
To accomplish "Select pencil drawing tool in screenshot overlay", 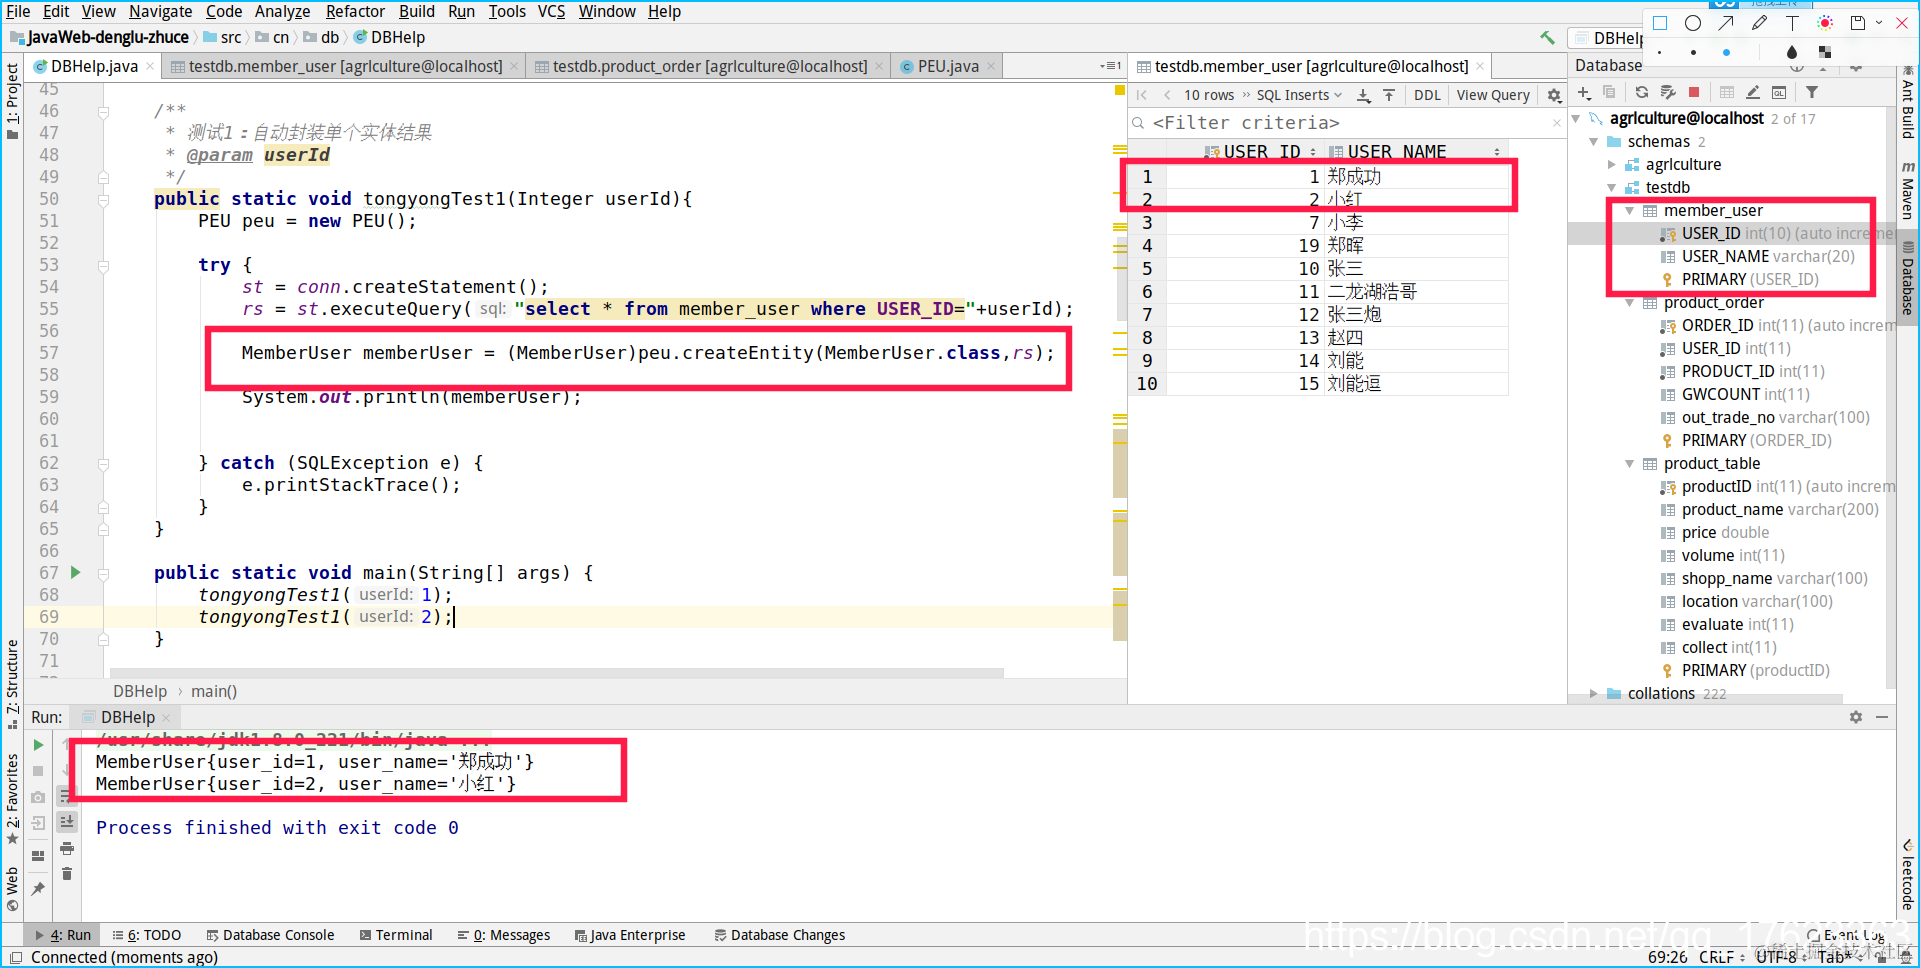I will click(x=1759, y=23).
